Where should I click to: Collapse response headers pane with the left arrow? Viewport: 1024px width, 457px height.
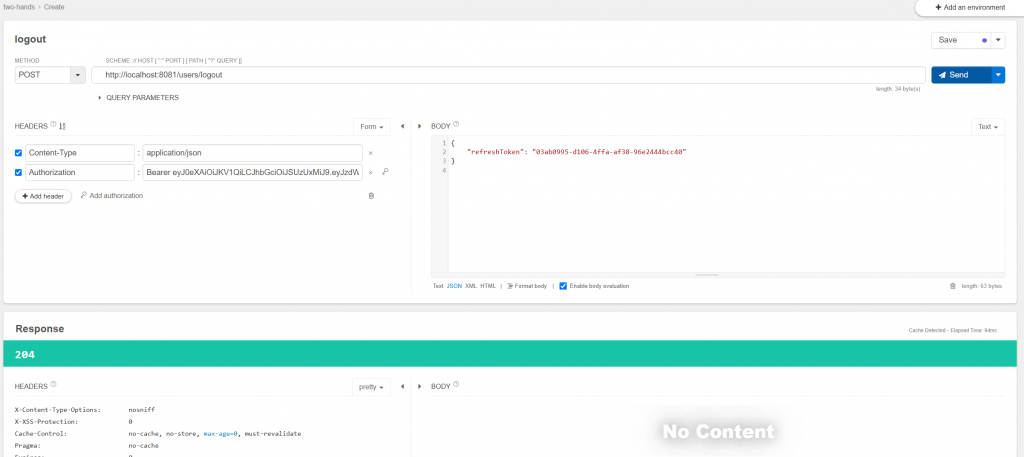pos(402,386)
